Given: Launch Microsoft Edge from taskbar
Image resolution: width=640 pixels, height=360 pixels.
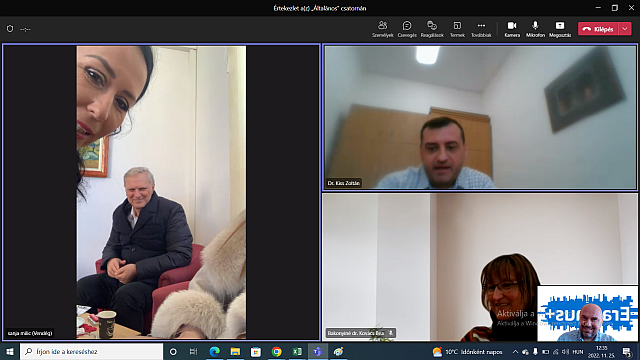Looking at the screenshot, I should [x=214, y=351].
